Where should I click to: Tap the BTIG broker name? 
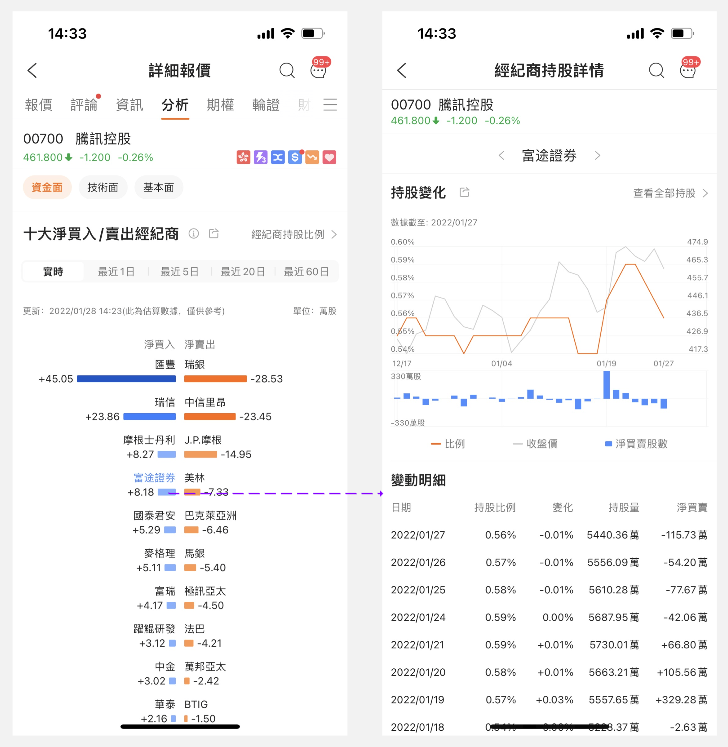click(x=196, y=704)
